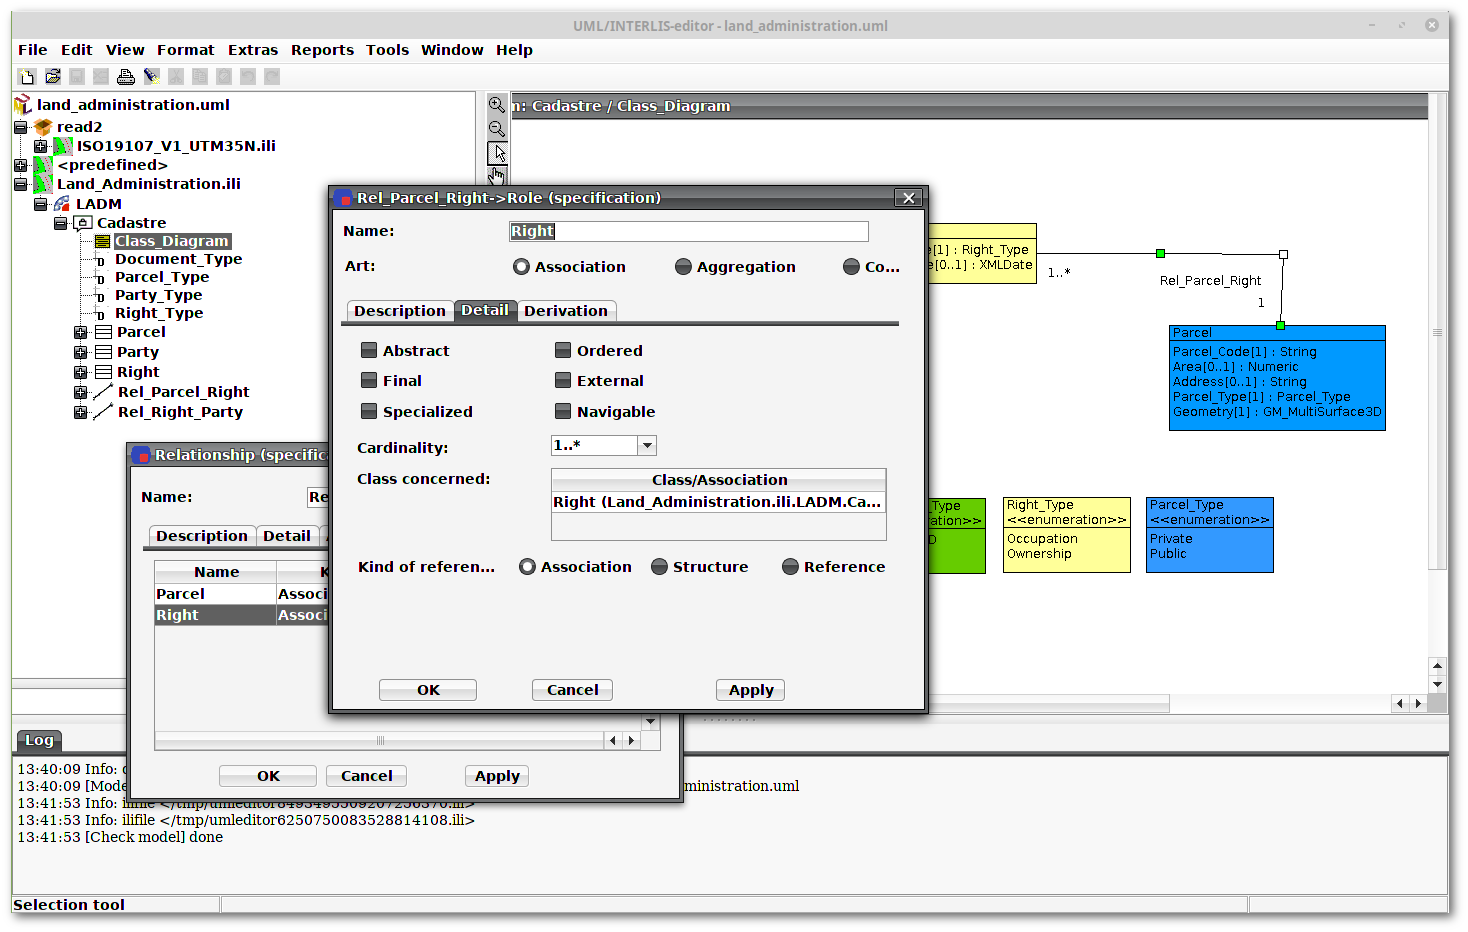Viewport: 1468px width, 932px height.
Task: Open the Cardinality dropdown
Action: [x=647, y=446]
